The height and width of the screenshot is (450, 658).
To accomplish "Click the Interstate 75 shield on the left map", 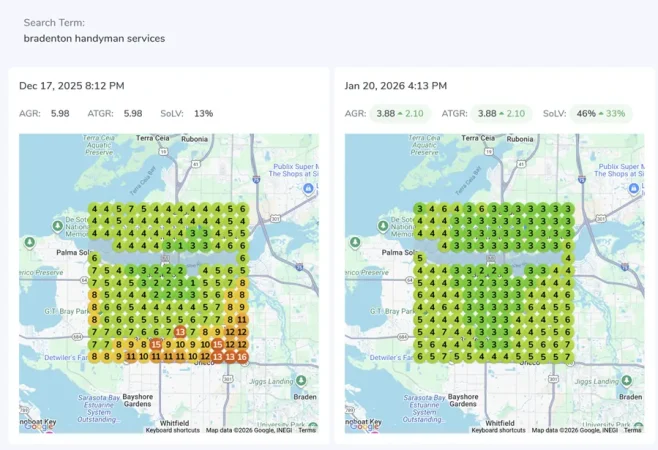I will (256, 180).
